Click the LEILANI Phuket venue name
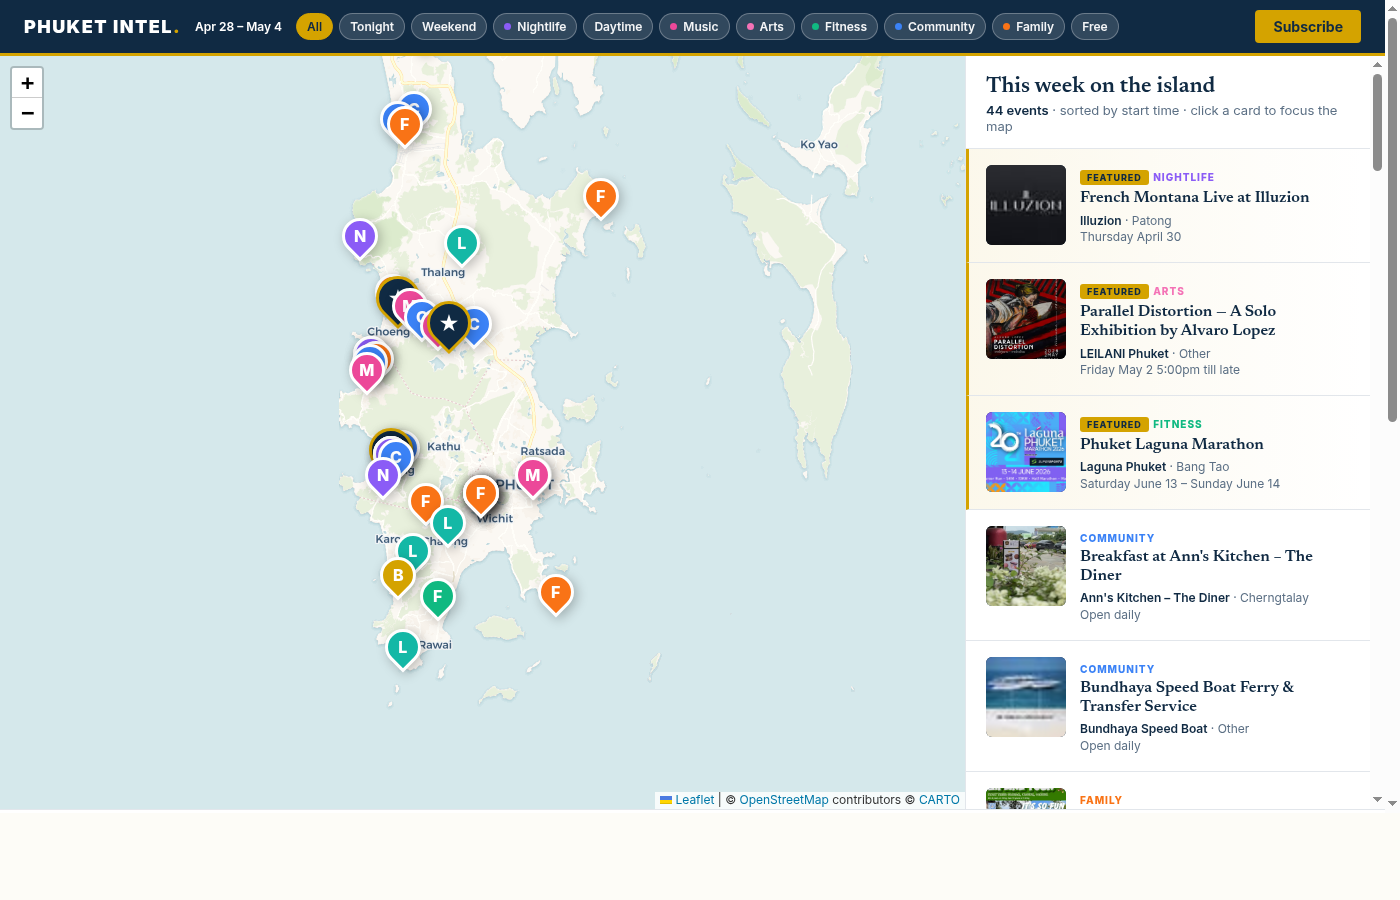Viewport: 1400px width, 900px height. pyautogui.click(x=1124, y=354)
